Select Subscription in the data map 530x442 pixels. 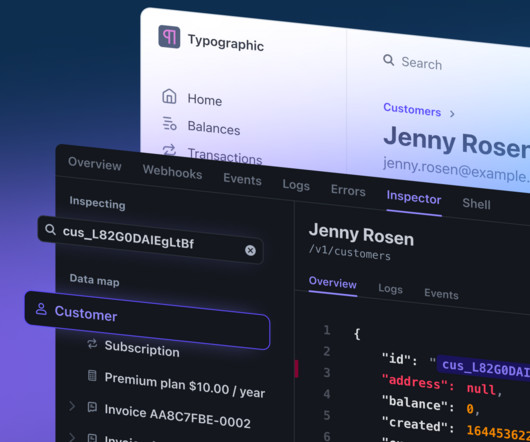tap(142, 348)
